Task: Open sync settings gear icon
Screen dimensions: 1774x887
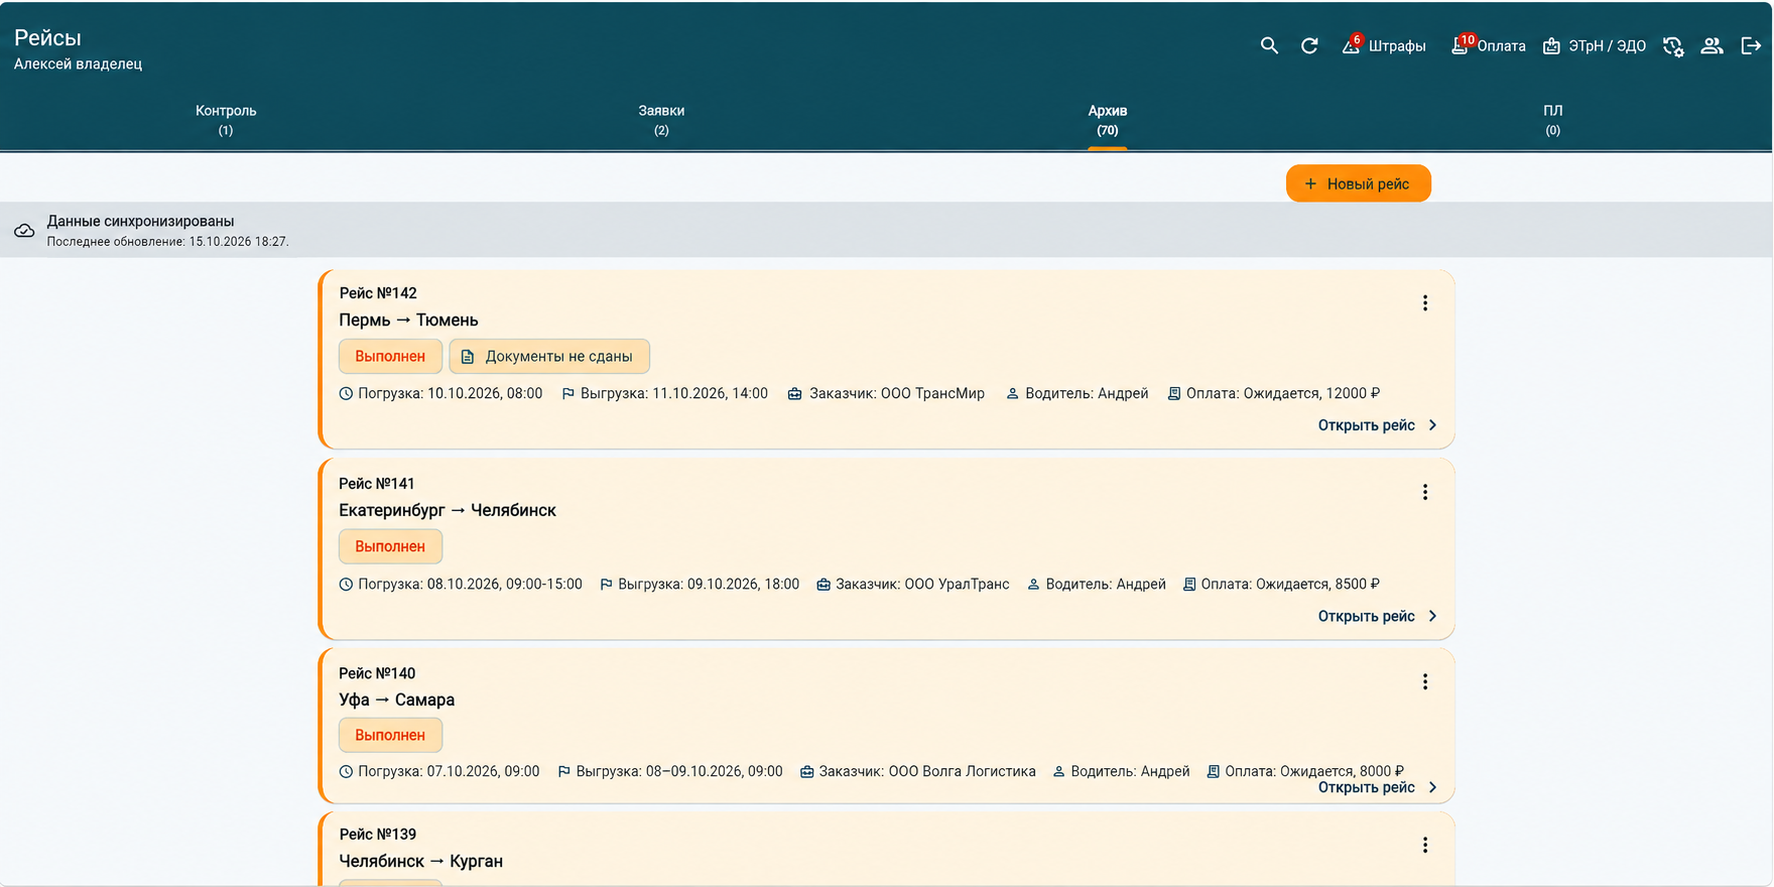Action: coord(1673,46)
